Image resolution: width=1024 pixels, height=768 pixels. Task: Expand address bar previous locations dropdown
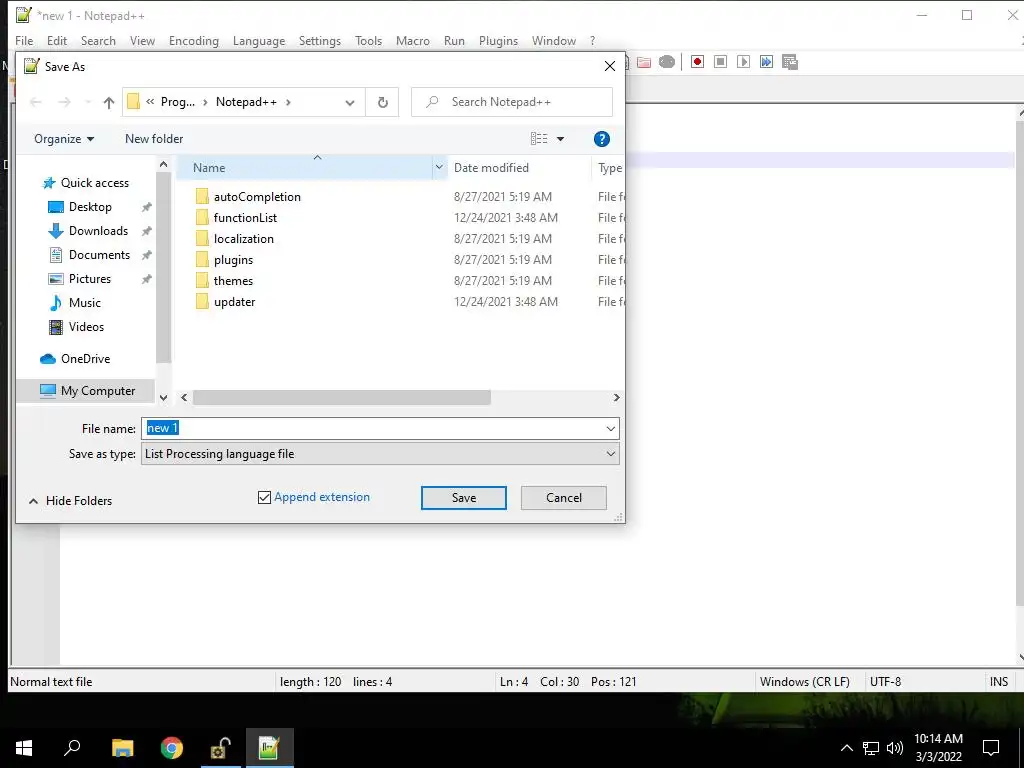pos(350,103)
